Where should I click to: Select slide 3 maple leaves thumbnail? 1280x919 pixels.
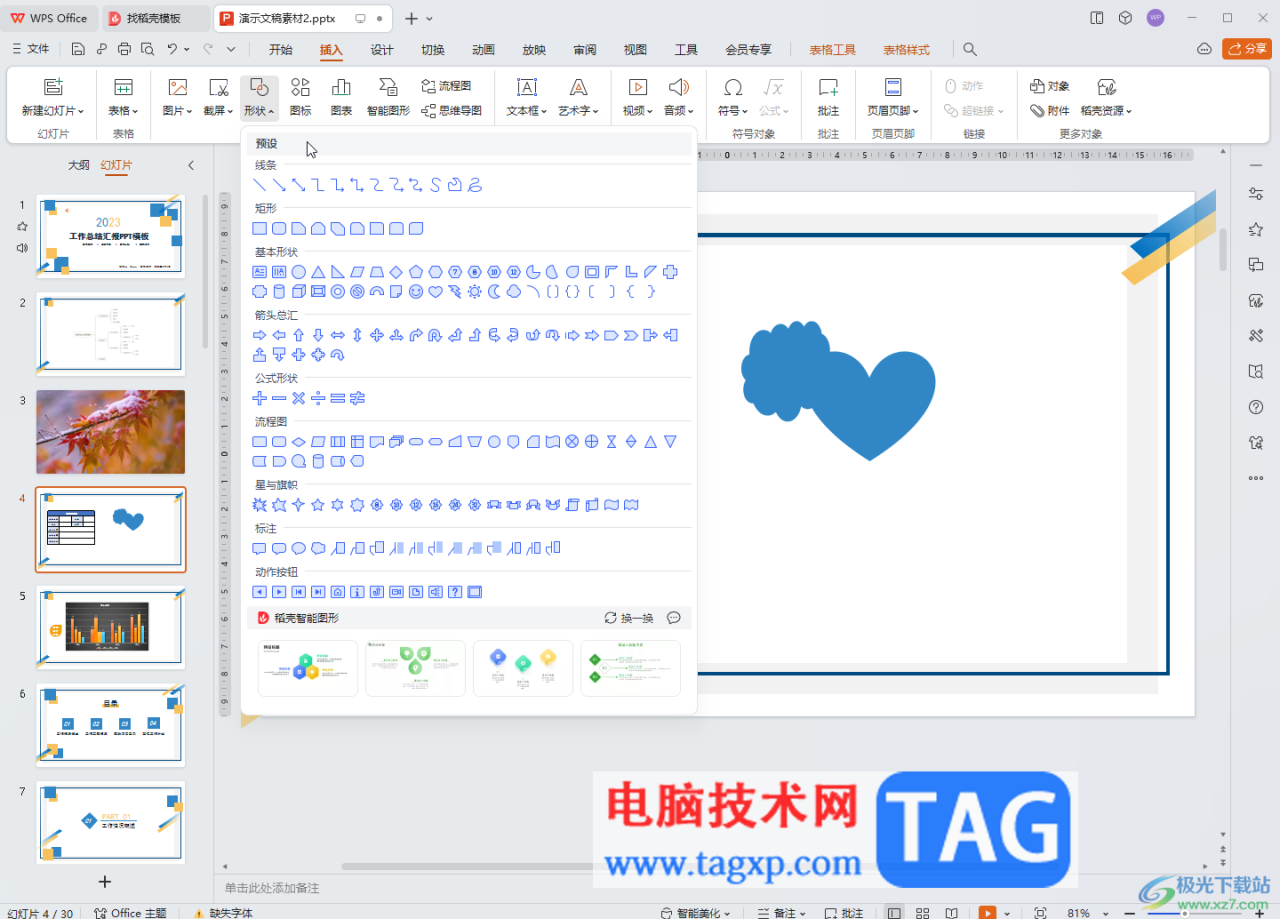[111, 432]
